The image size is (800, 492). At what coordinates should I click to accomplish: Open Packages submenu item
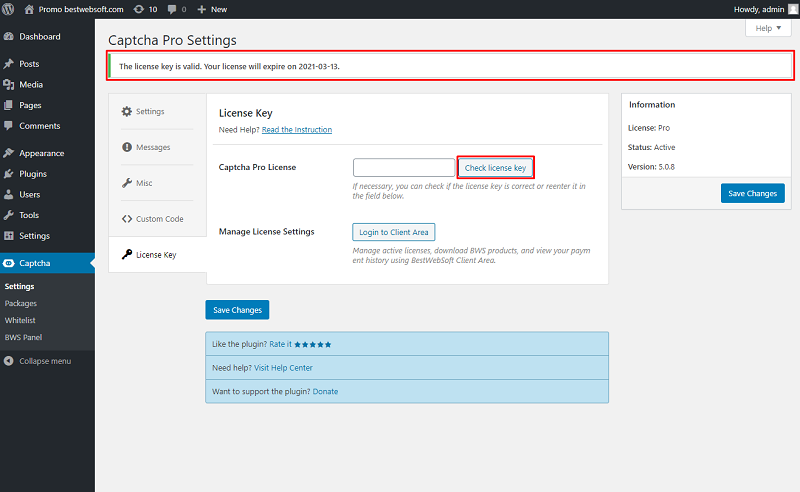[x=21, y=303]
